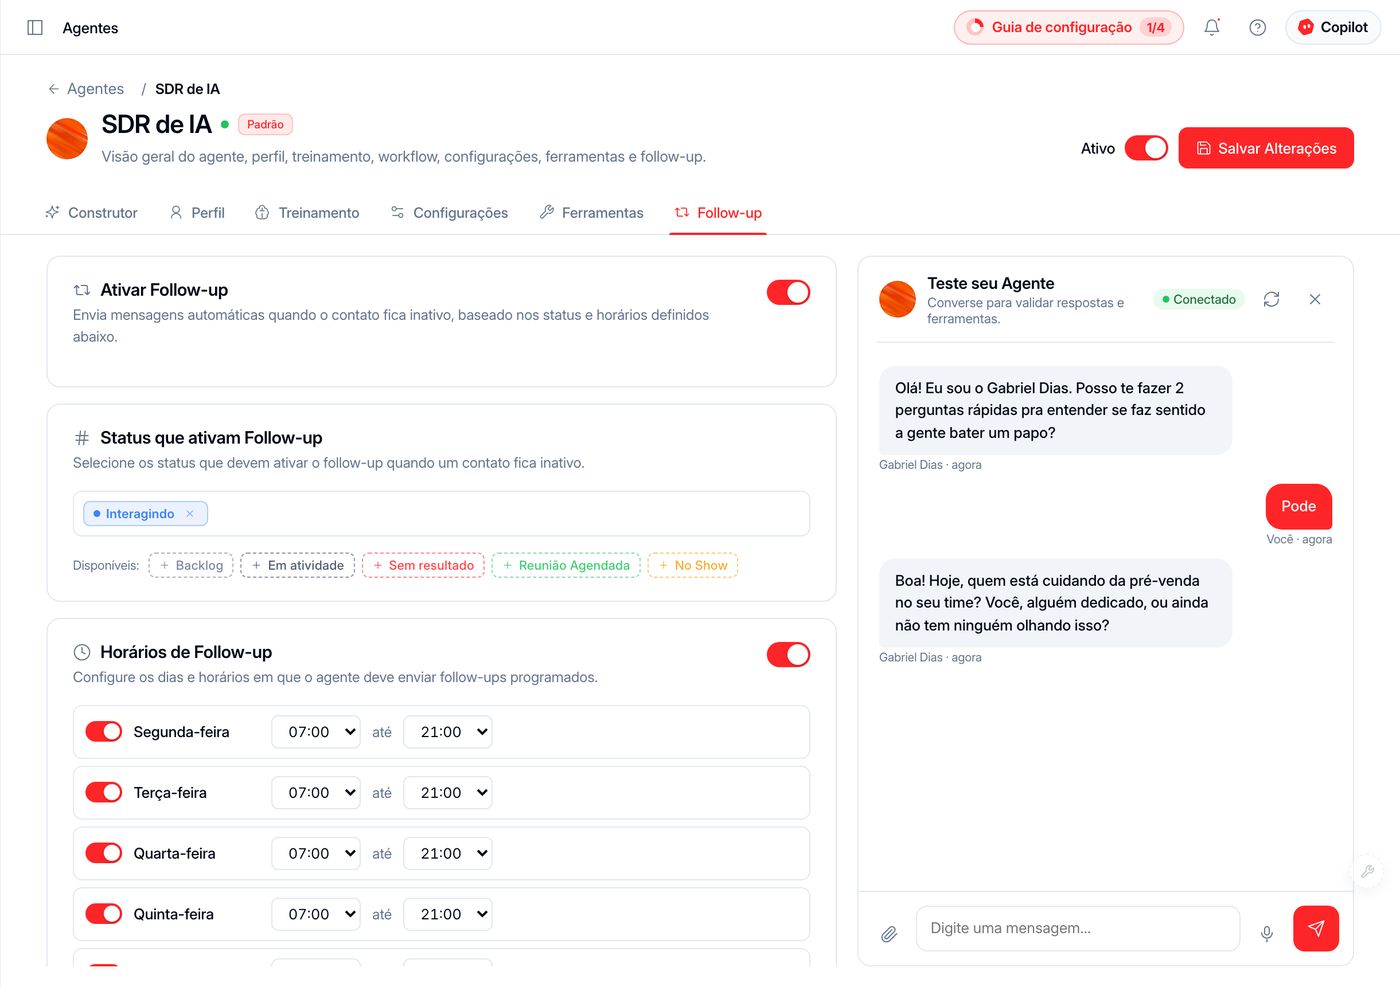
Task: Disable the Ativar Follow-up switch
Action: (x=788, y=292)
